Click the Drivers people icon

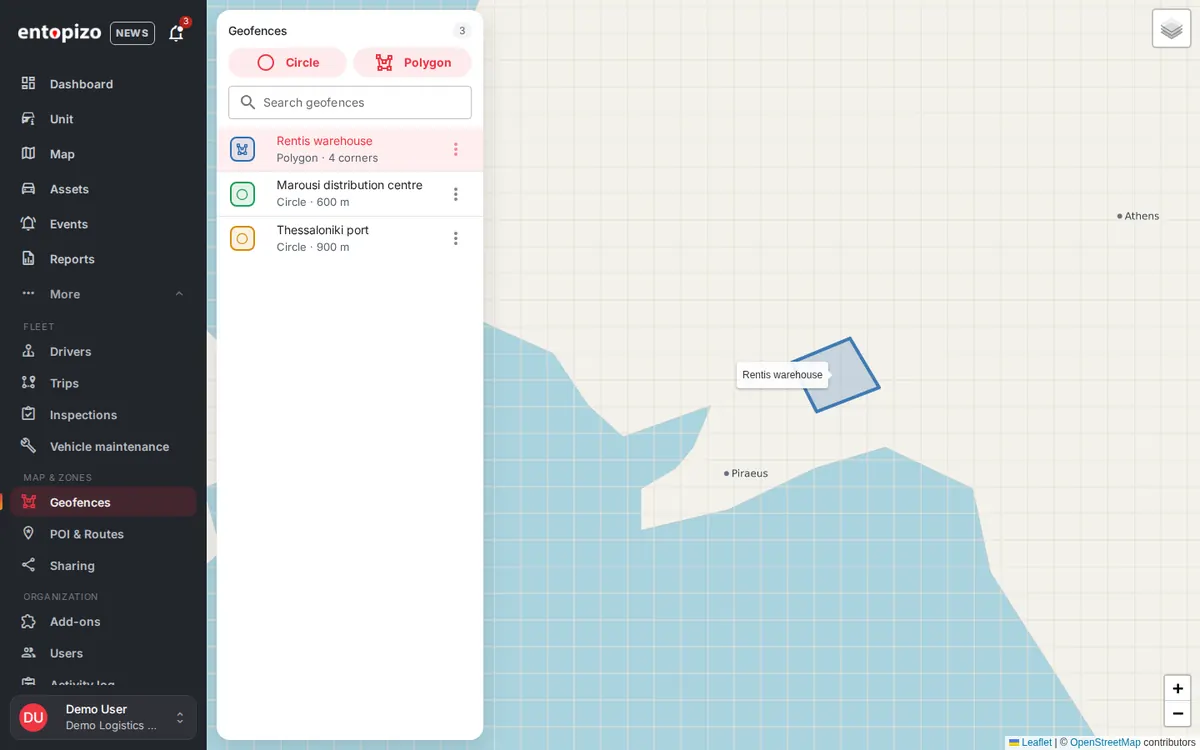[x=28, y=352]
